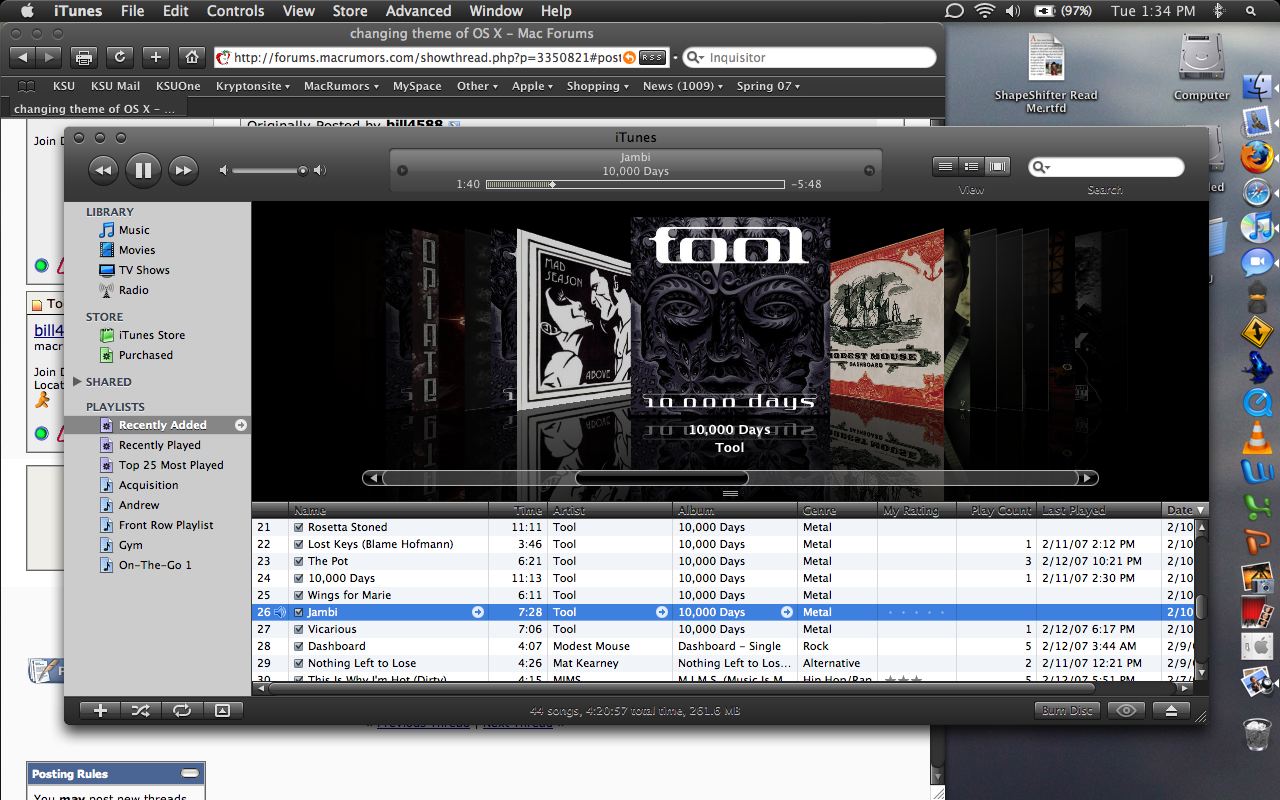Viewport: 1280px width, 800px height.
Task: Open VLC cone icon in Dock
Action: [1257, 438]
